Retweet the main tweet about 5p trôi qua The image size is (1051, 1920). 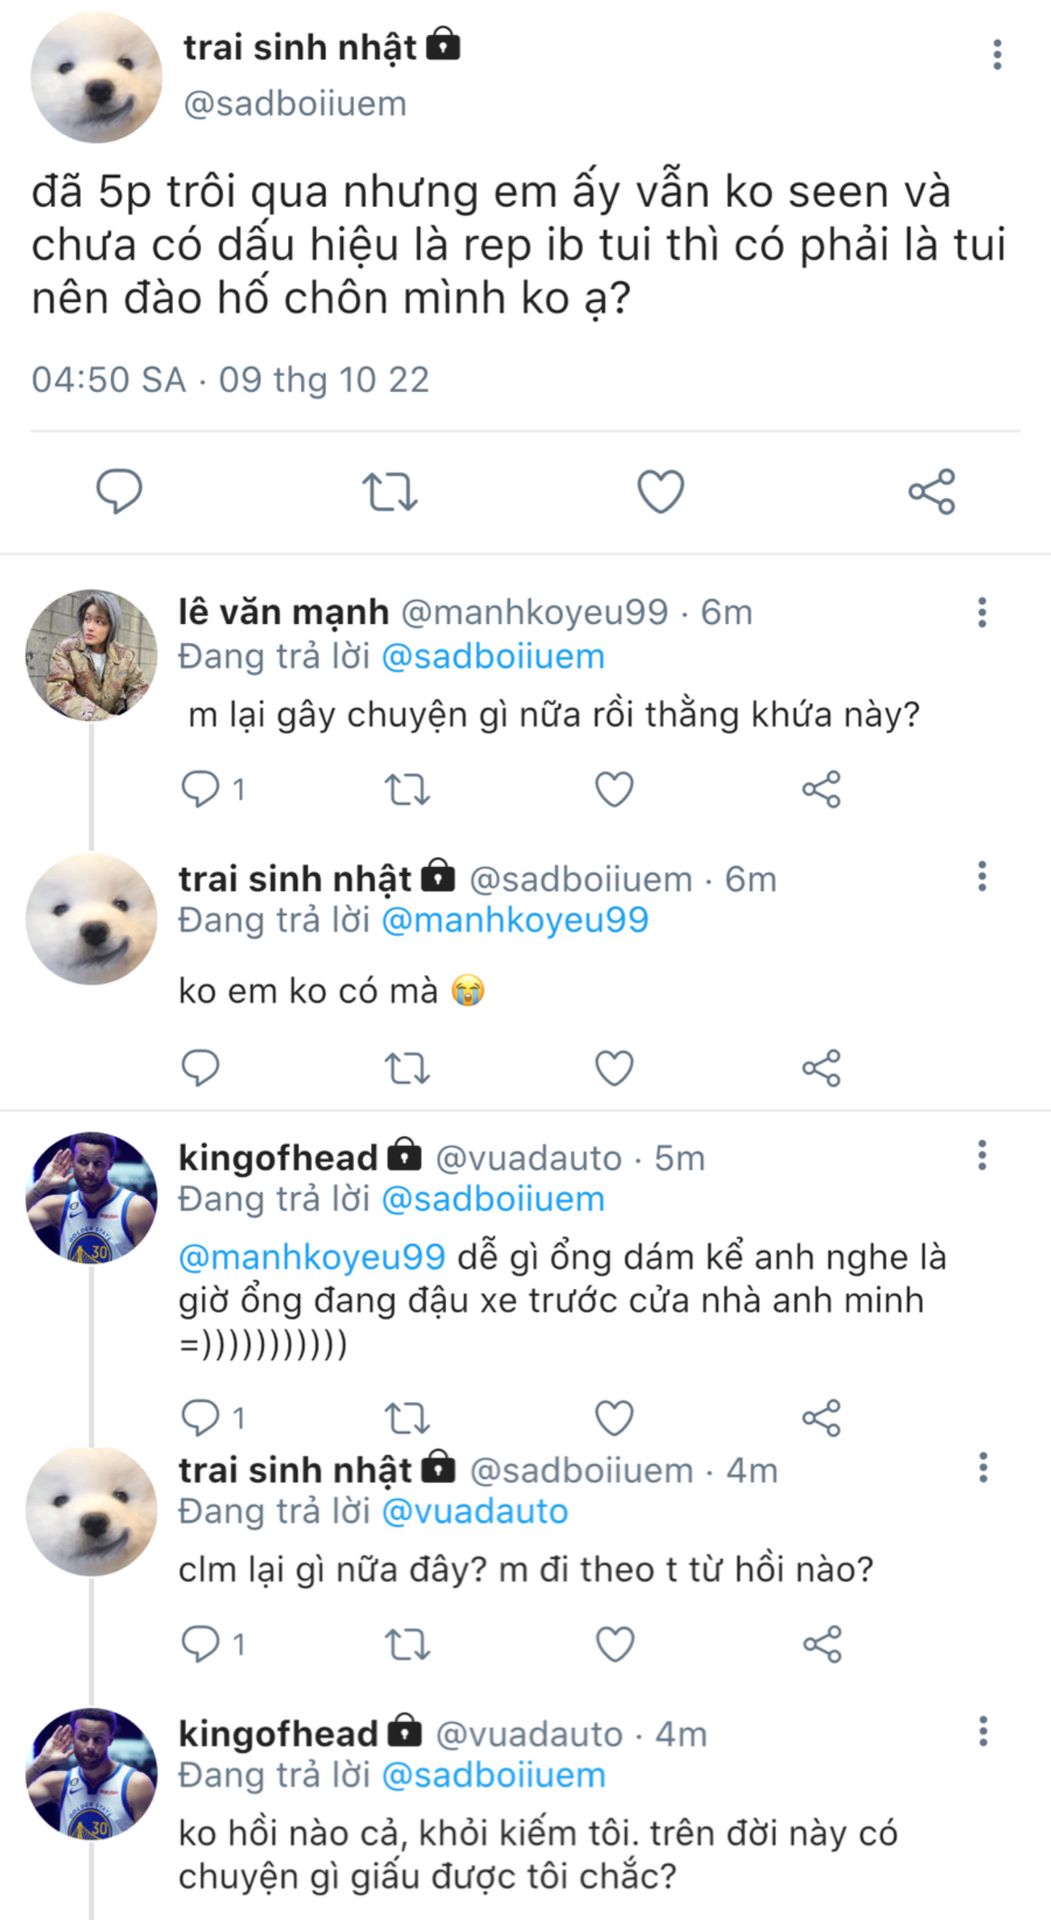389,492
